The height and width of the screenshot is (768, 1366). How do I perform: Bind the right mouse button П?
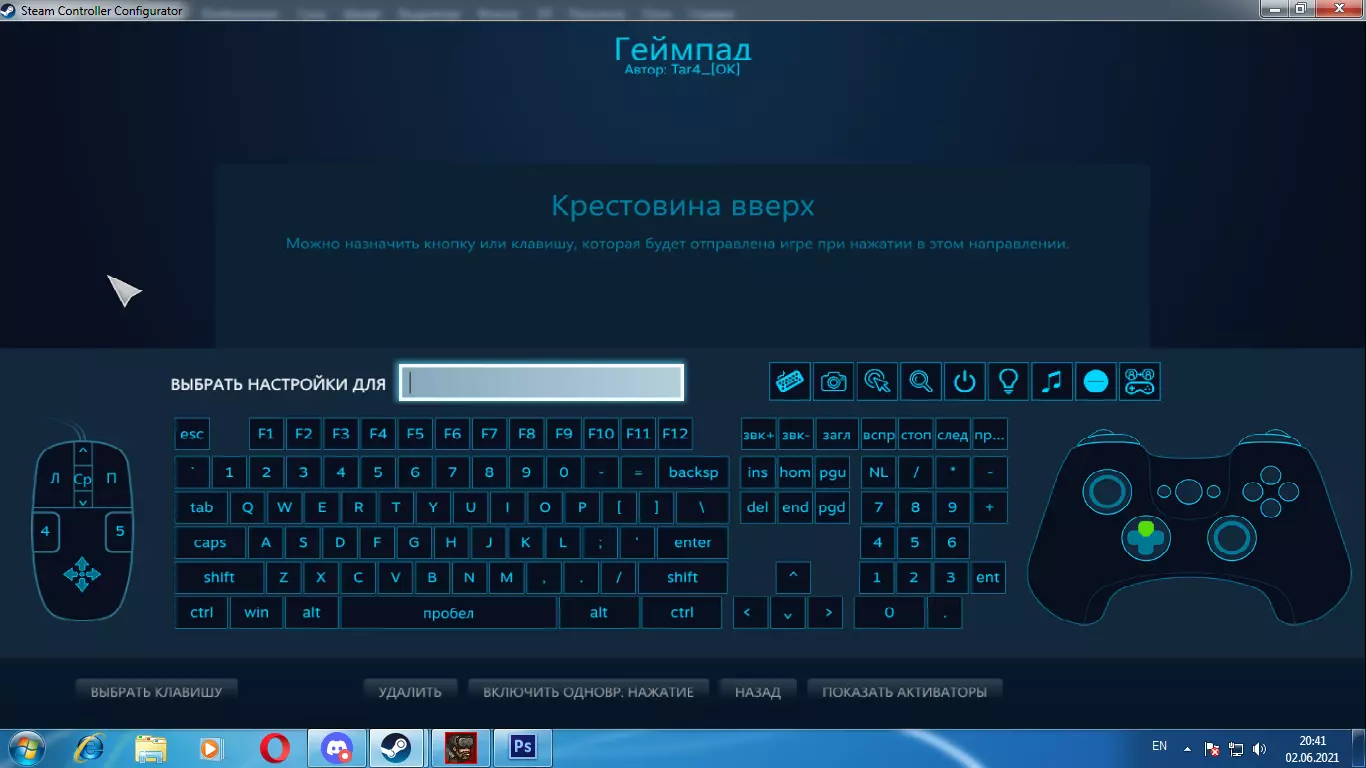pos(111,478)
